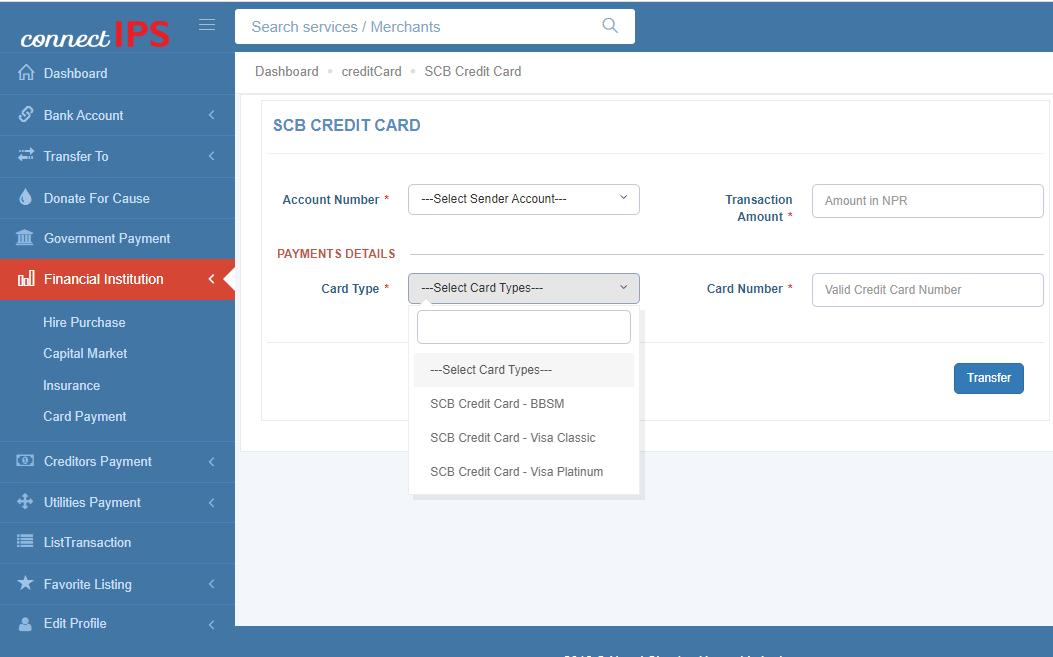This screenshot has width=1053, height=657.
Task: Click the Transfer To arrows icon
Action: (27, 156)
